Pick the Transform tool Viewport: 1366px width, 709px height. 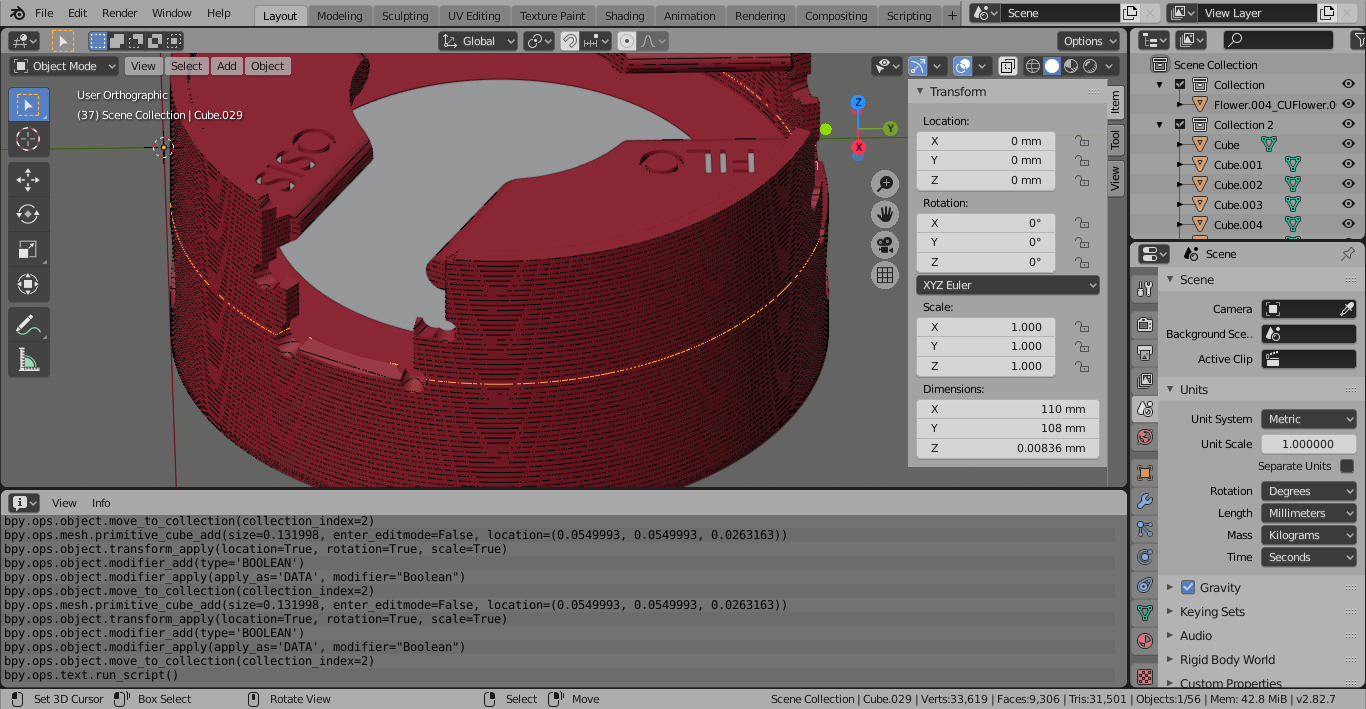28,284
